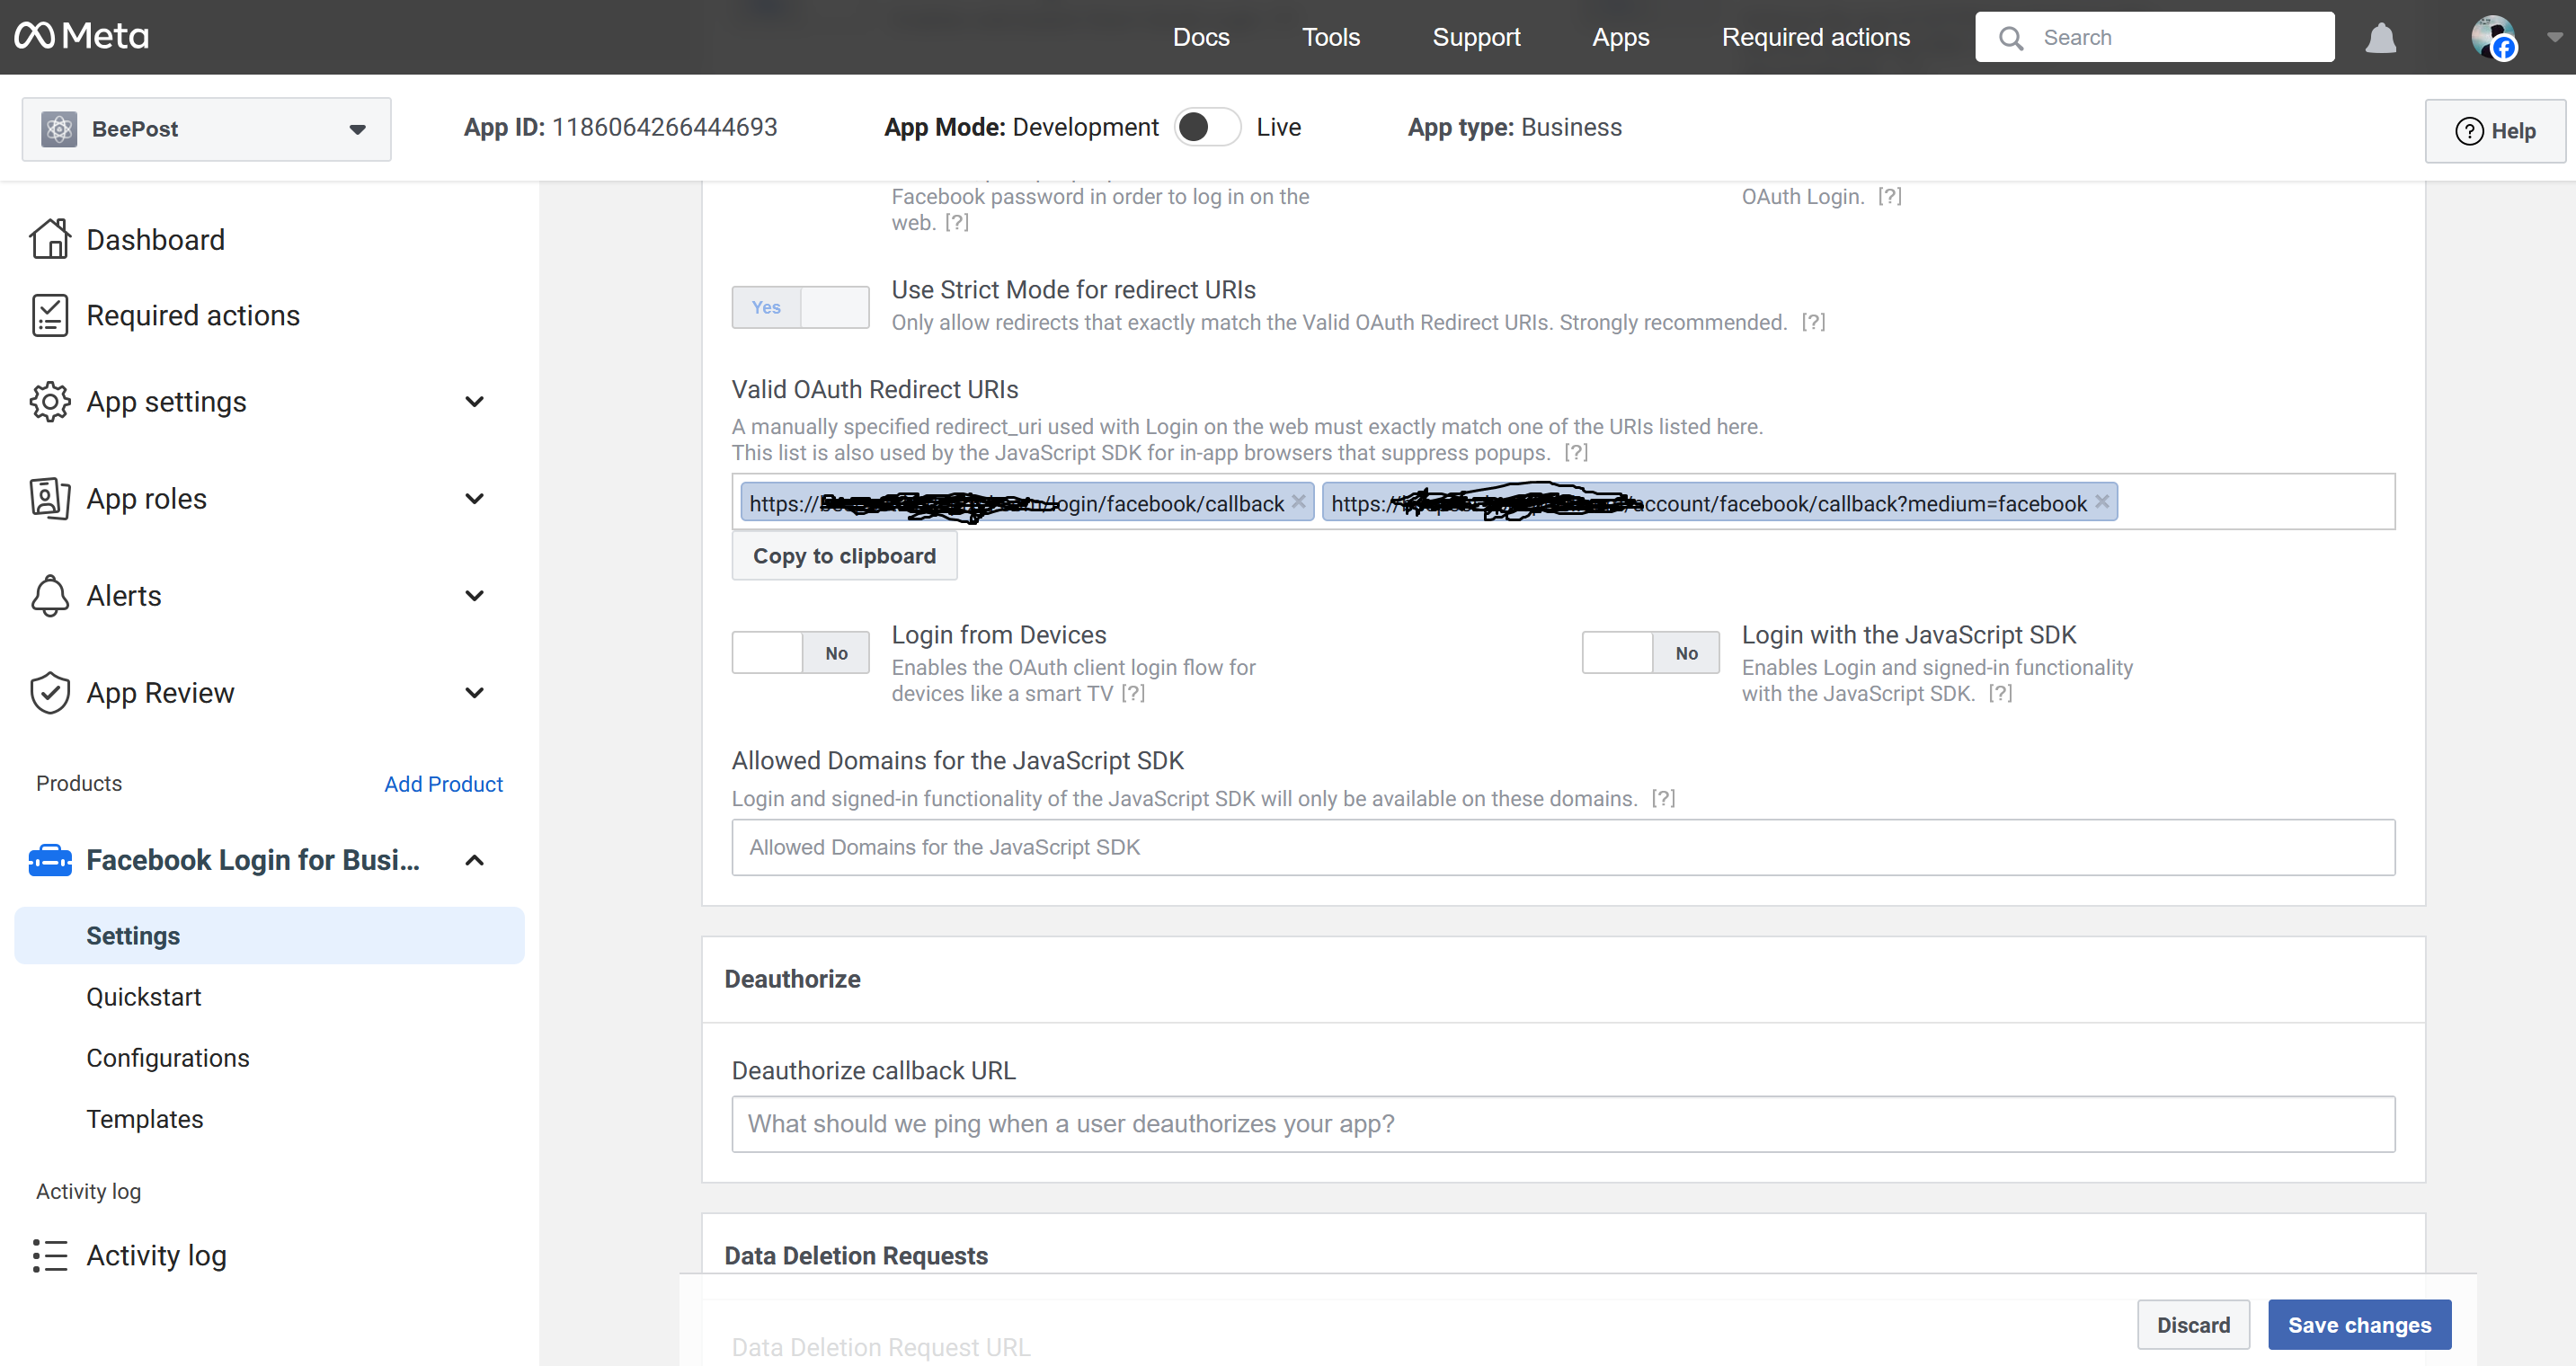
Task: Open help tooltip for Login from Devices
Action: 1133,693
